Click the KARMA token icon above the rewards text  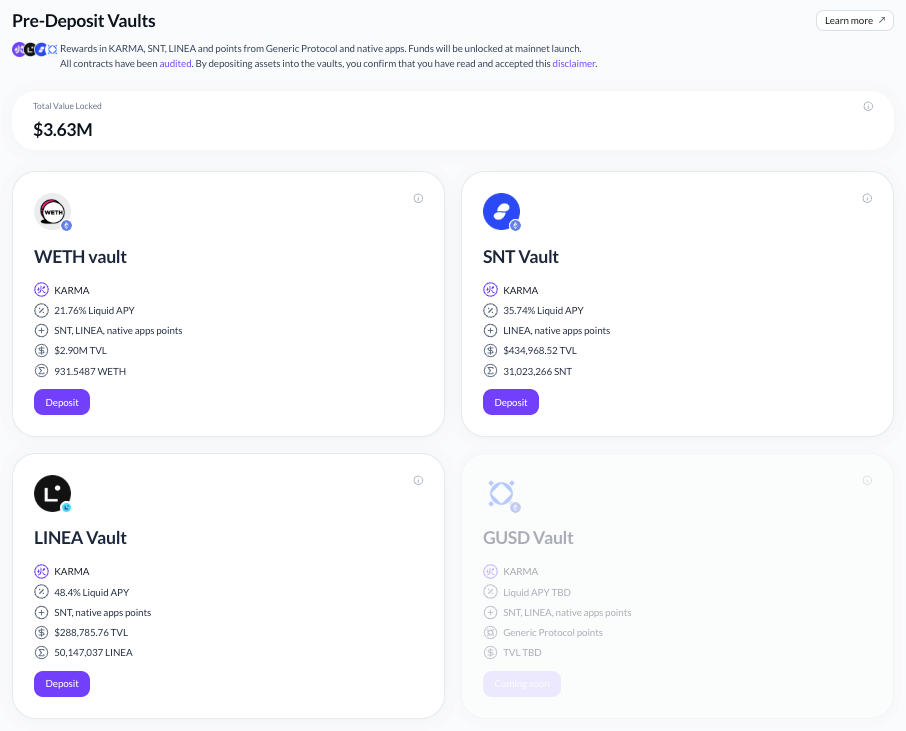tap(20, 48)
